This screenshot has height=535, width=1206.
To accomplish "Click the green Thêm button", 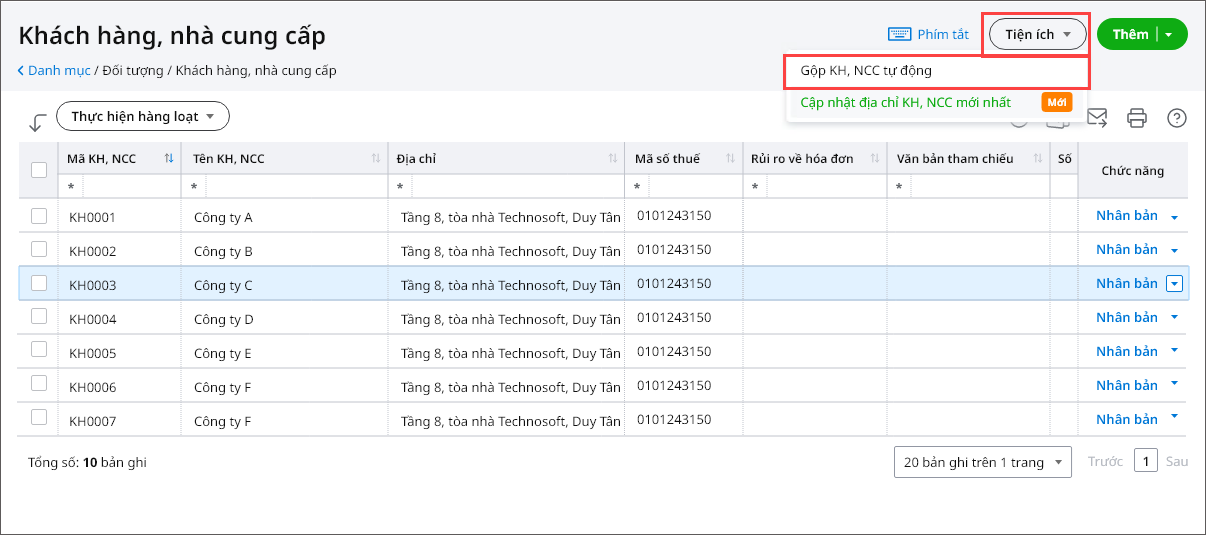I will tap(1130, 34).
